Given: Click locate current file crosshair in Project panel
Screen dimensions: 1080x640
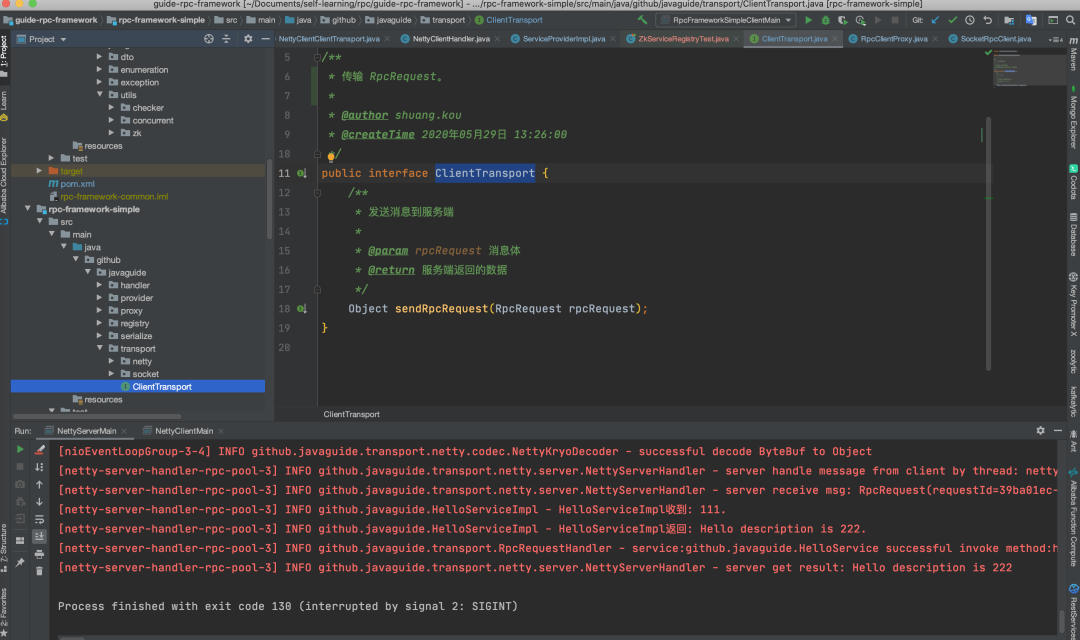Looking at the screenshot, I should pos(209,39).
